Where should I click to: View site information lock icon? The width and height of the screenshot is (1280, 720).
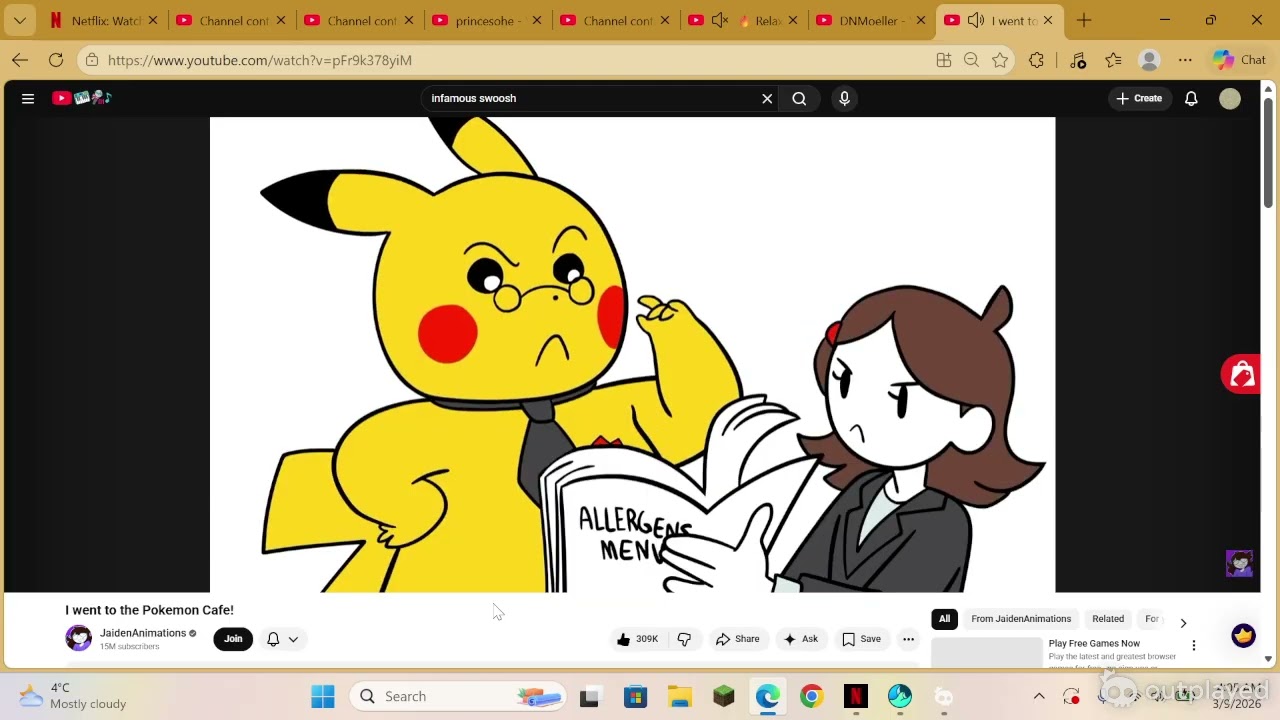tap(92, 60)
